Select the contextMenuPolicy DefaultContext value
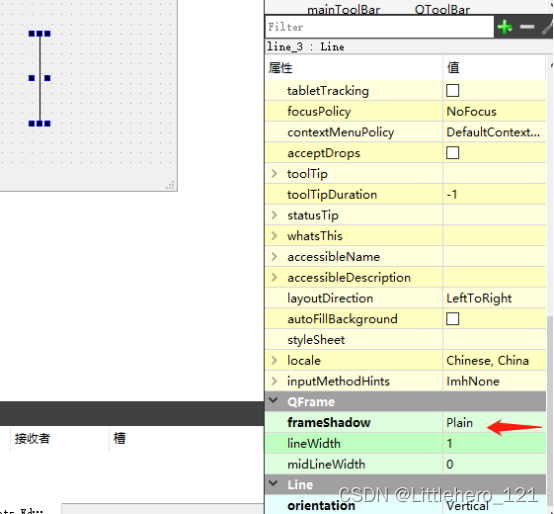The height and width of the screenshot is (514, 554). 493,132
